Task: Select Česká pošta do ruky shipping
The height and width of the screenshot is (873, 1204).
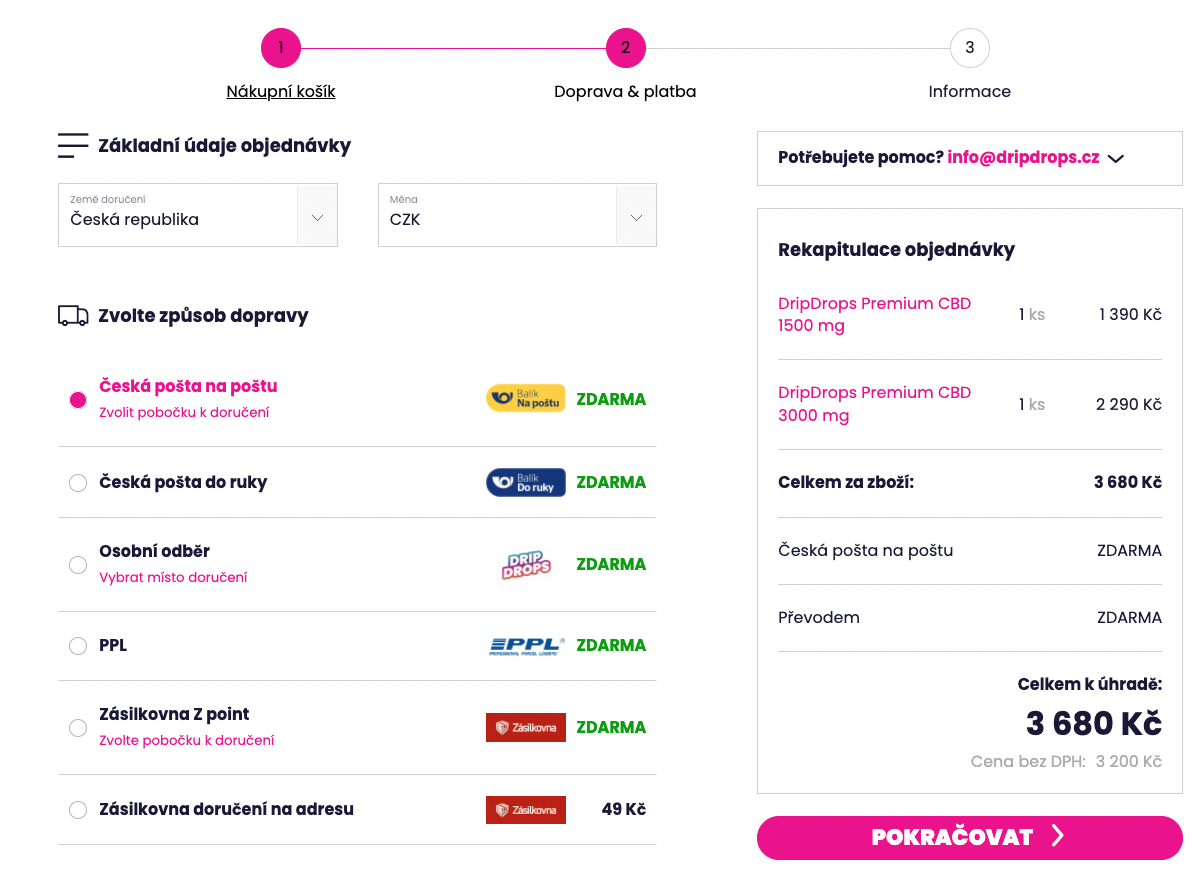Action: point(78,483)
